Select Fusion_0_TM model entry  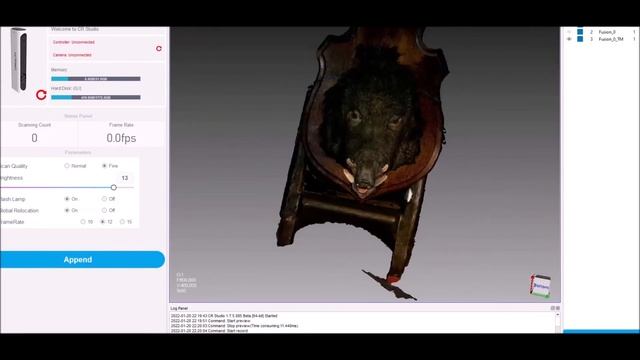pos(611,39)
